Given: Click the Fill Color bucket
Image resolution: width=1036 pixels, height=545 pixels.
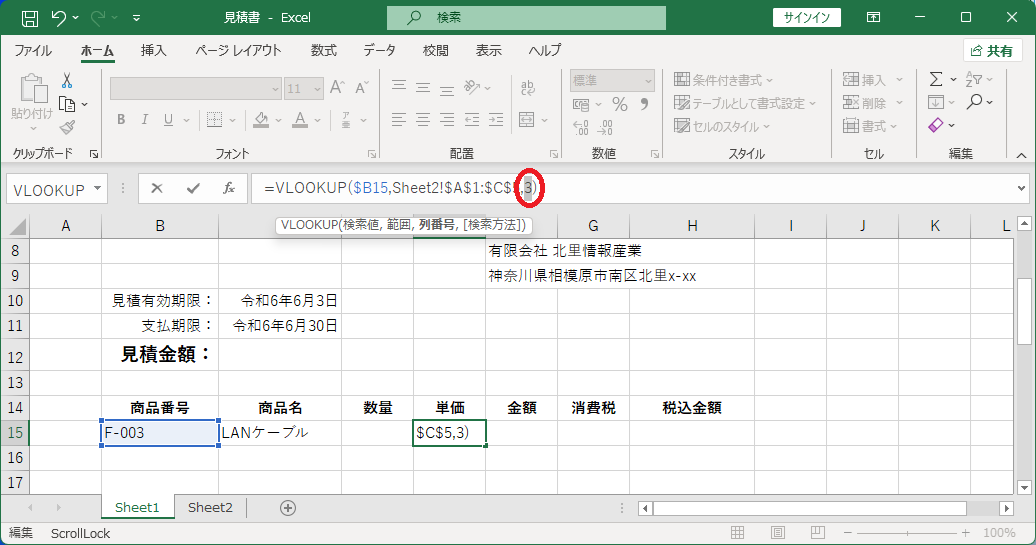Looking at the screenshot, I should click(x=262, y=120).
